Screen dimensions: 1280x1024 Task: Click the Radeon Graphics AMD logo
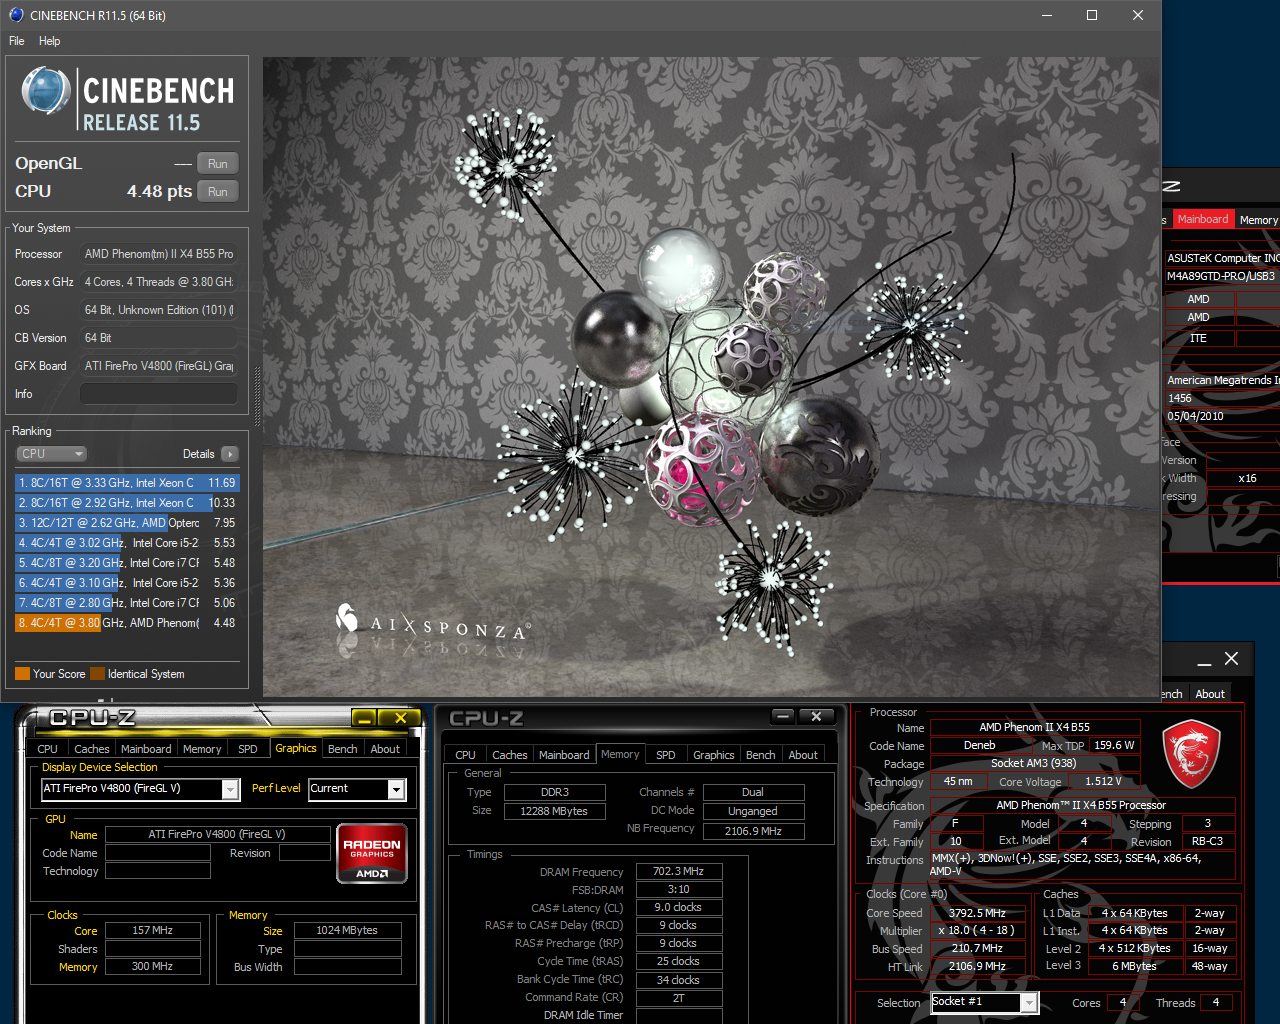pos(372,853)
